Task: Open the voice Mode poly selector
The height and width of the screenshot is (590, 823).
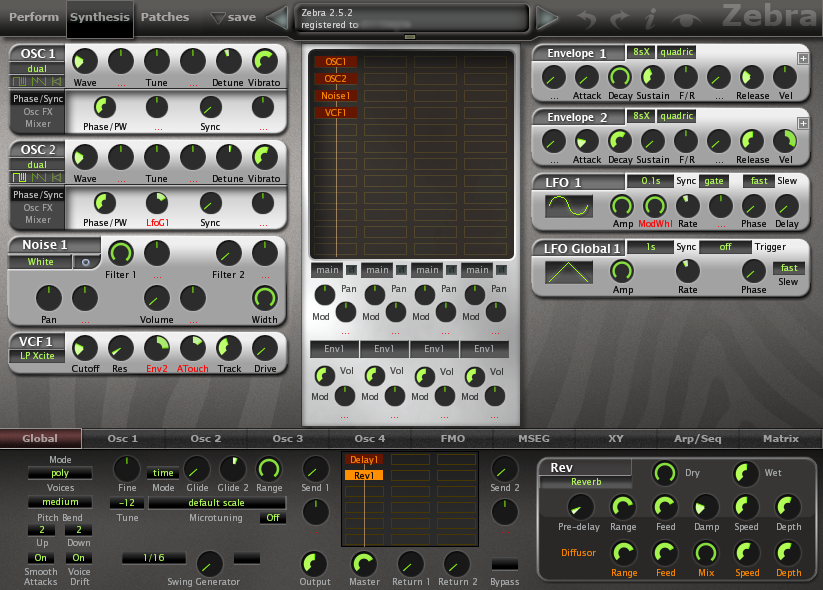Action: [x=60, y=473]
